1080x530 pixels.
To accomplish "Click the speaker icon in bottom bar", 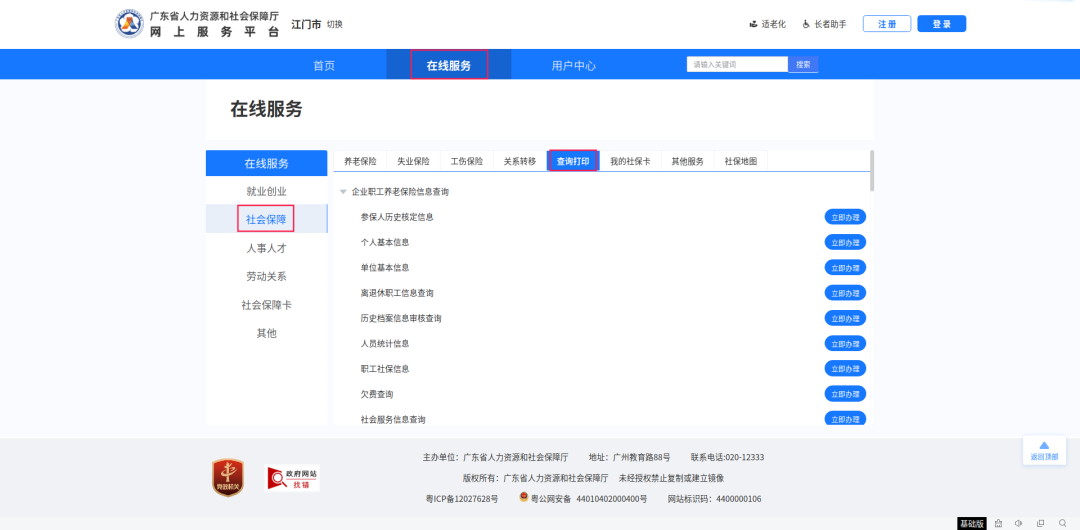I will coord(1019,523).
